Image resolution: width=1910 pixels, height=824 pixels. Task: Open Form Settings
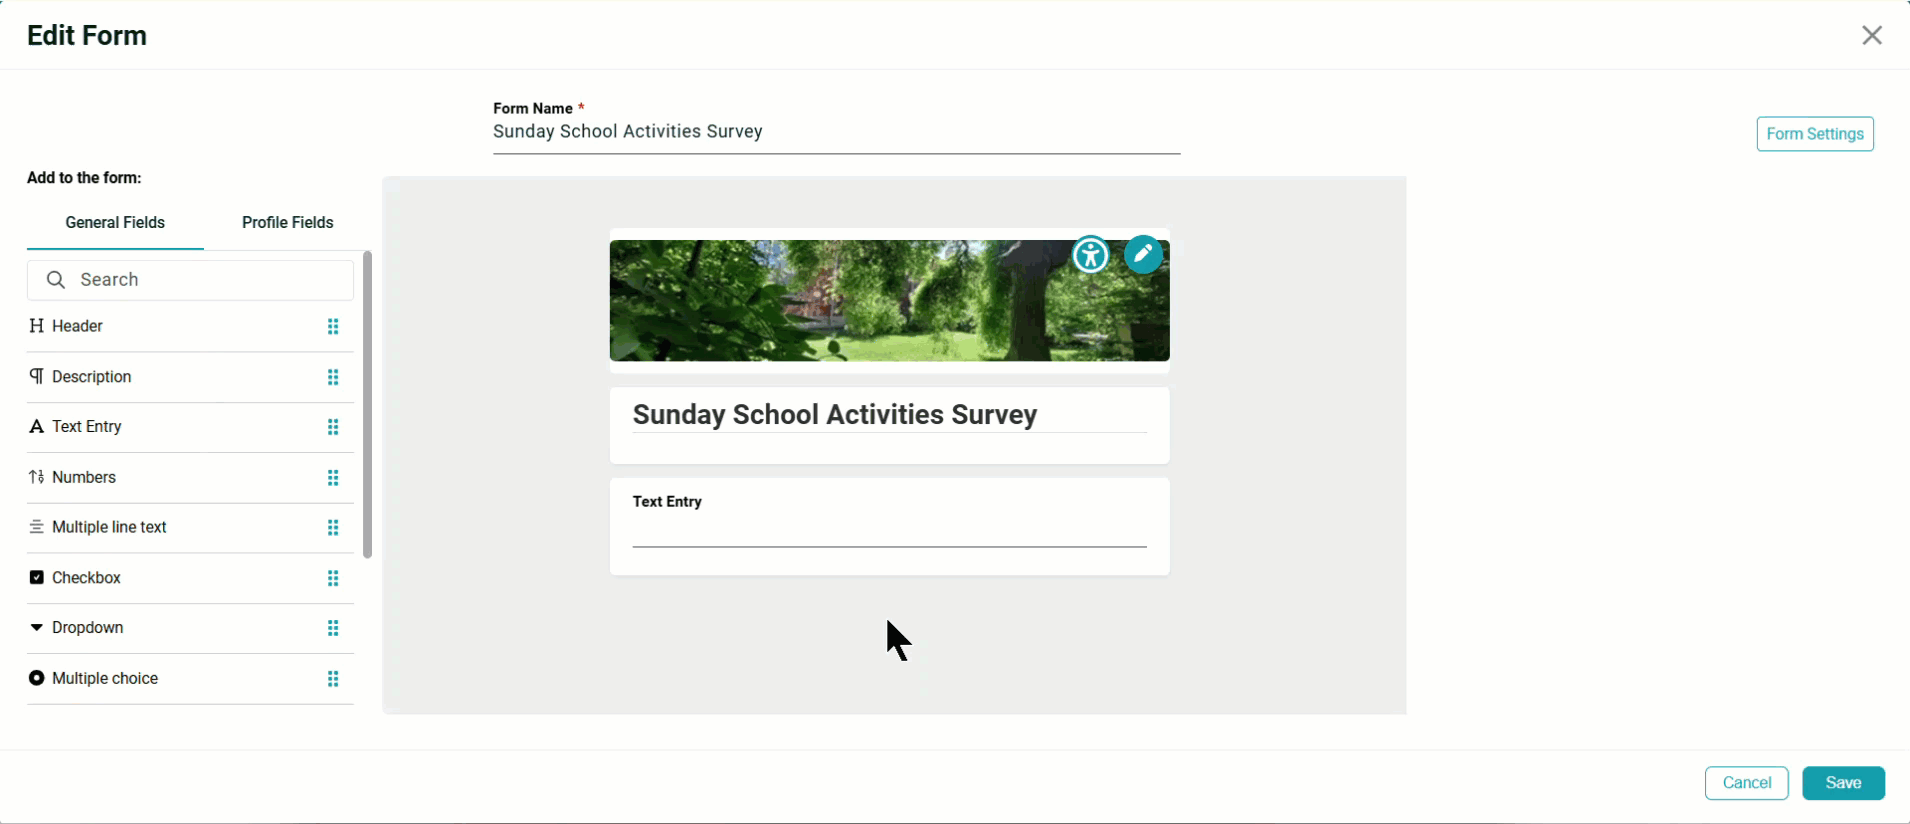point(1814,134)
